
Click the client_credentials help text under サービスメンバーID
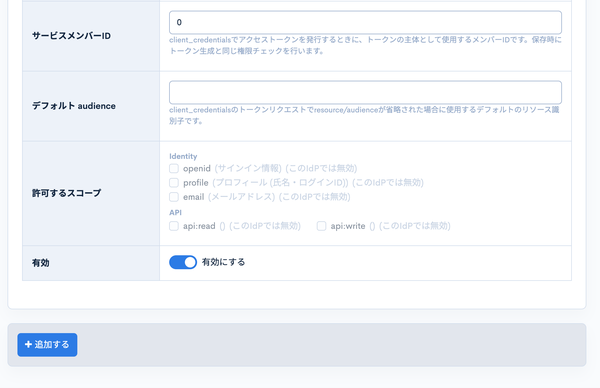[365, 45]
